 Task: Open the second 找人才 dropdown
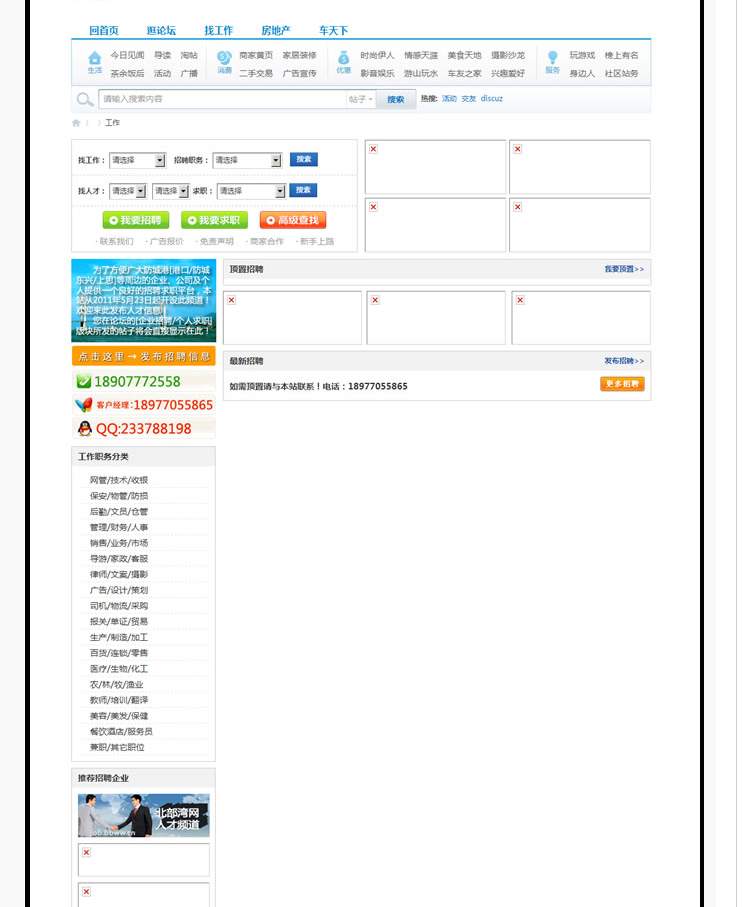click(x=171, y=191)
